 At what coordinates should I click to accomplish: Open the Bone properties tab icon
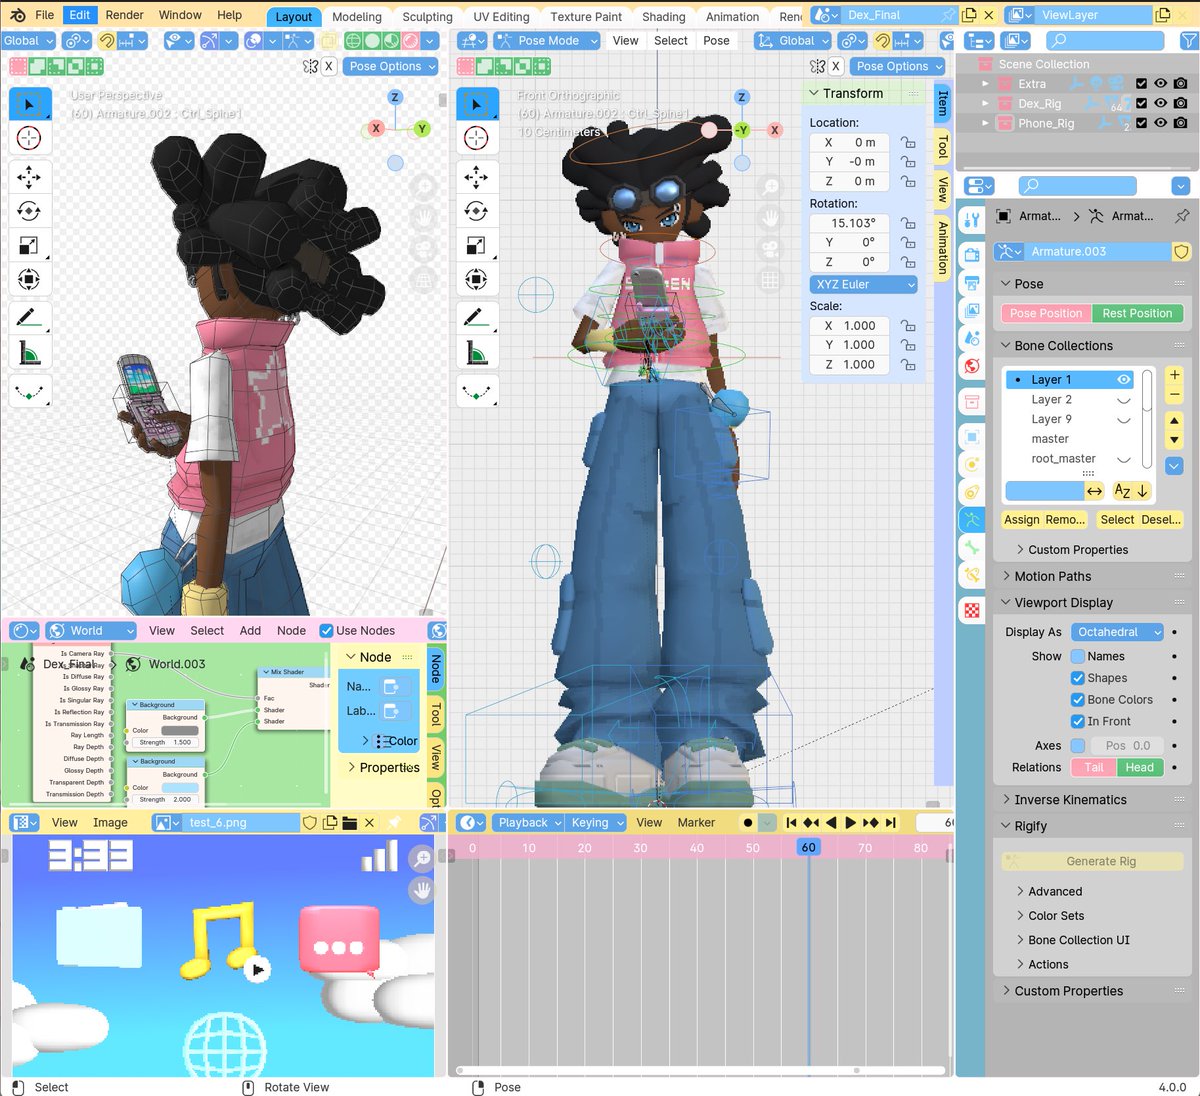coord(972,547)
